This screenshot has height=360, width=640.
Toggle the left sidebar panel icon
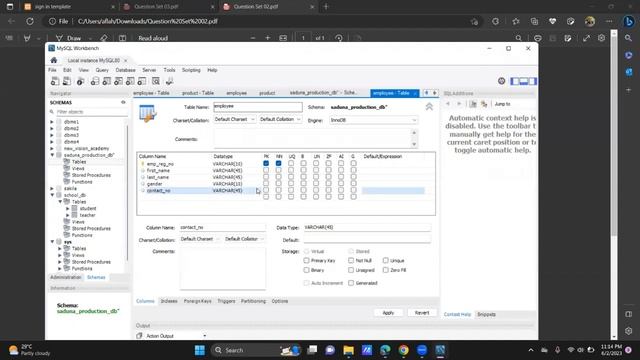point(515,81)
